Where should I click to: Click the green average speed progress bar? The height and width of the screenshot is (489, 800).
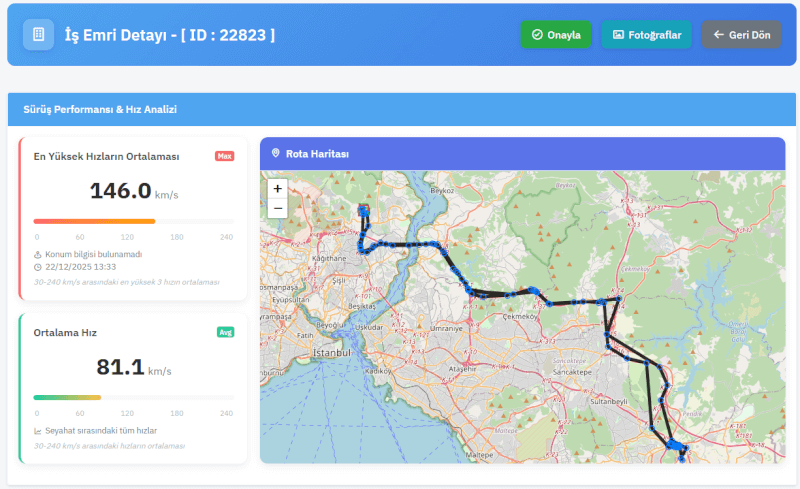pos(67,397)
